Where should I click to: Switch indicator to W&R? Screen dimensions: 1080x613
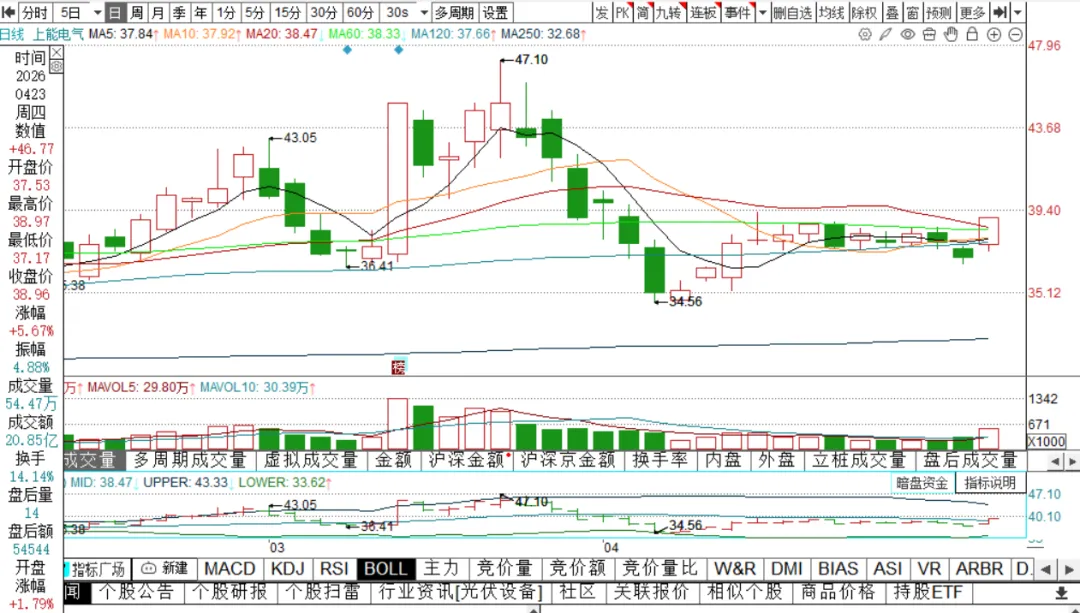pos(735,569)
